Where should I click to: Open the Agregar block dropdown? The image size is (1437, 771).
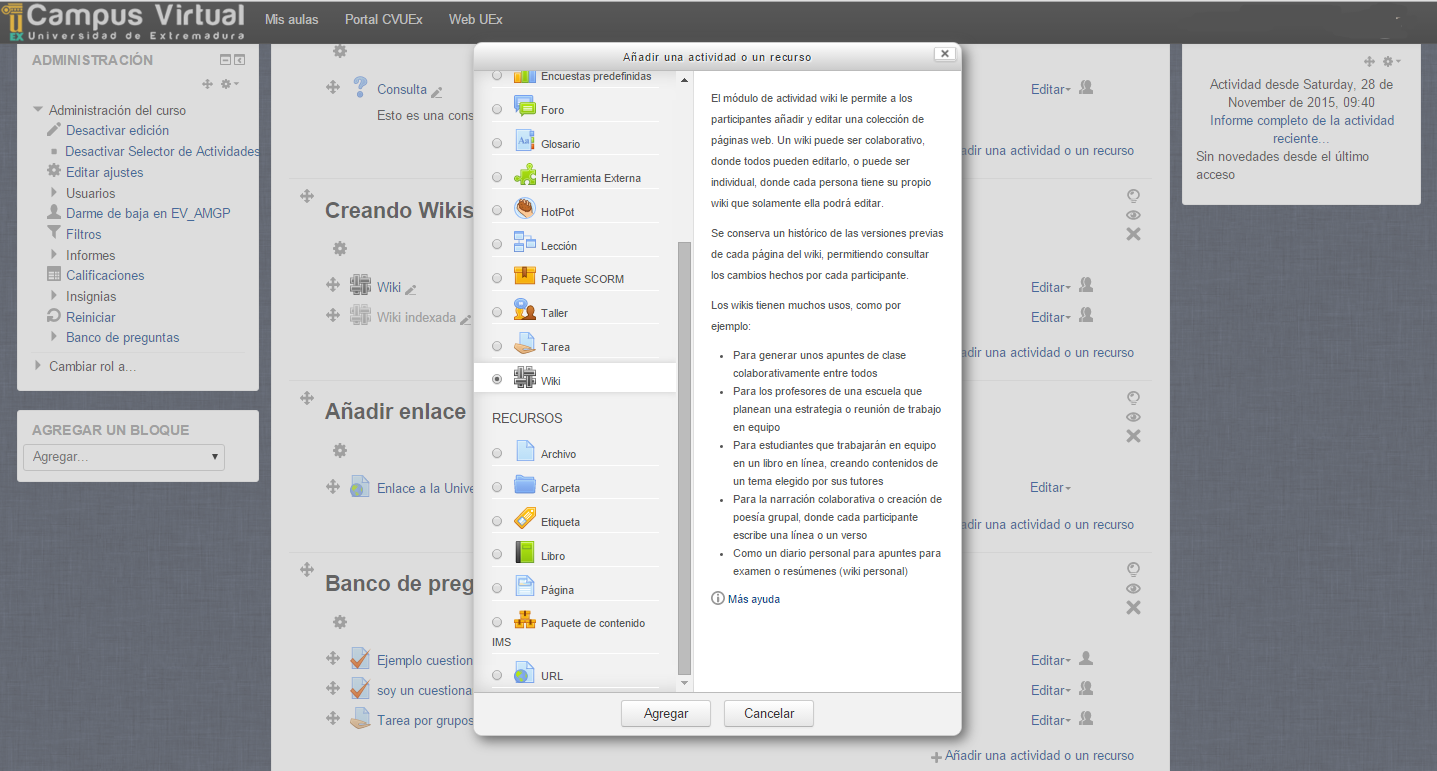(124, 457)
